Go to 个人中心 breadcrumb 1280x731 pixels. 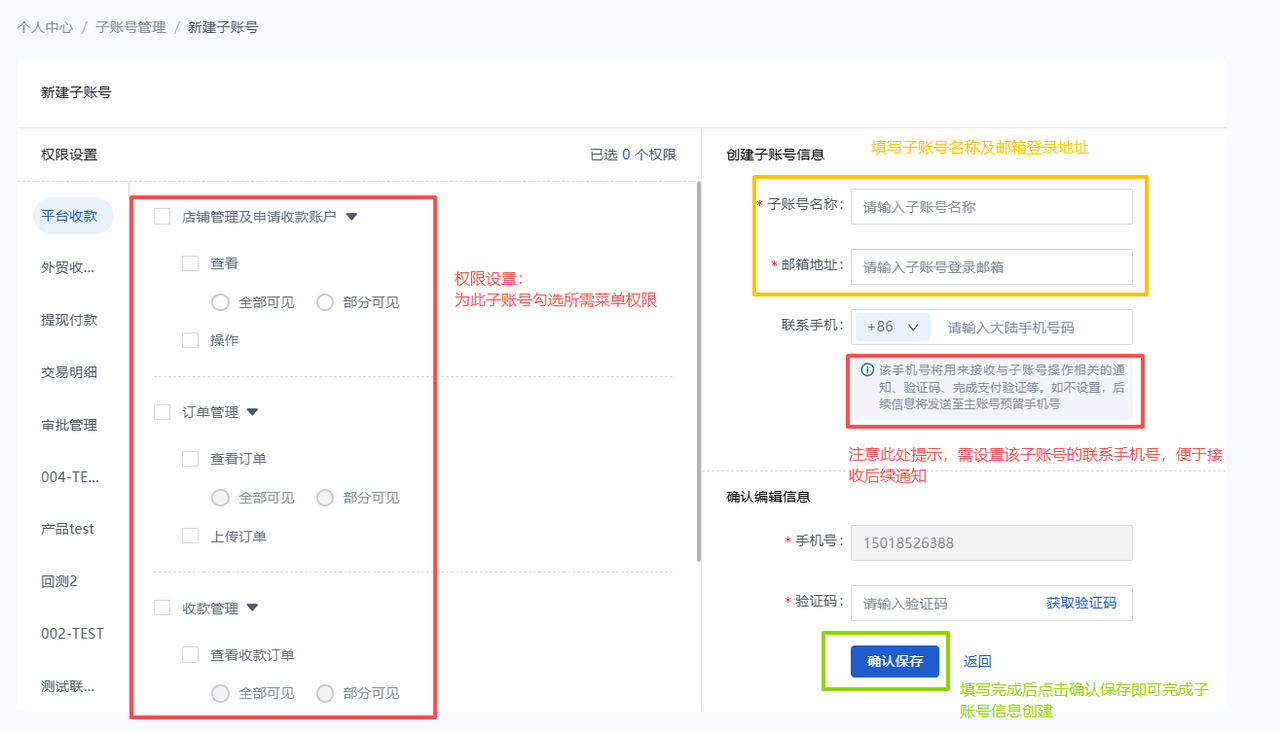pos(45,28)
